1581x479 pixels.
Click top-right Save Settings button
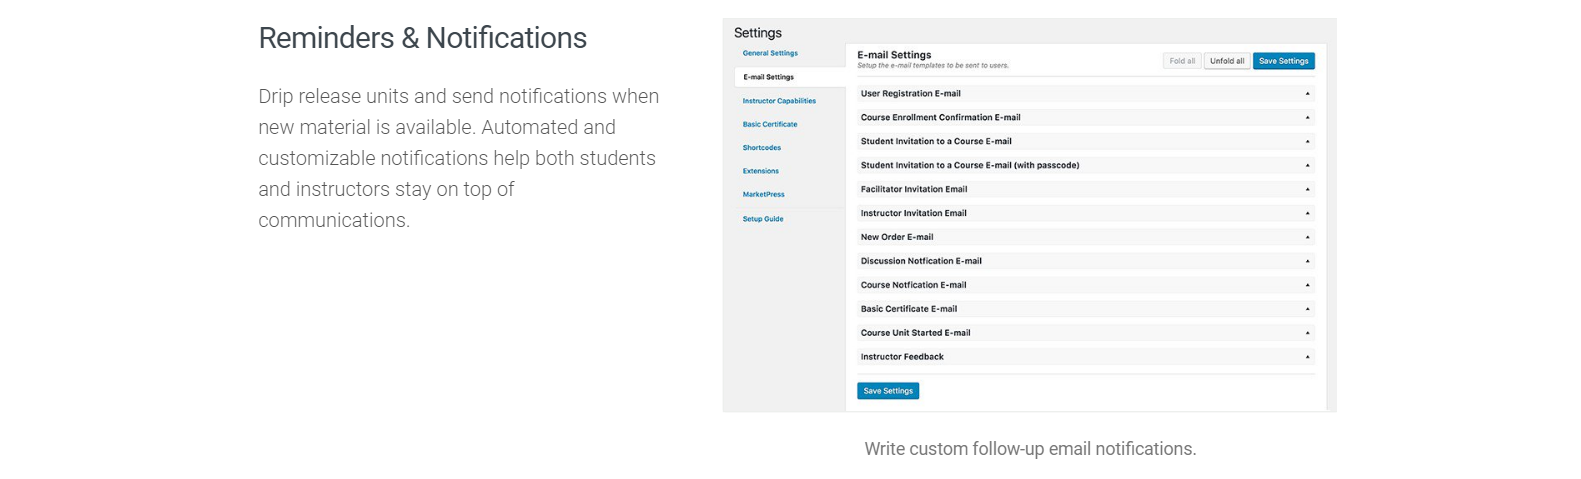1284,61
